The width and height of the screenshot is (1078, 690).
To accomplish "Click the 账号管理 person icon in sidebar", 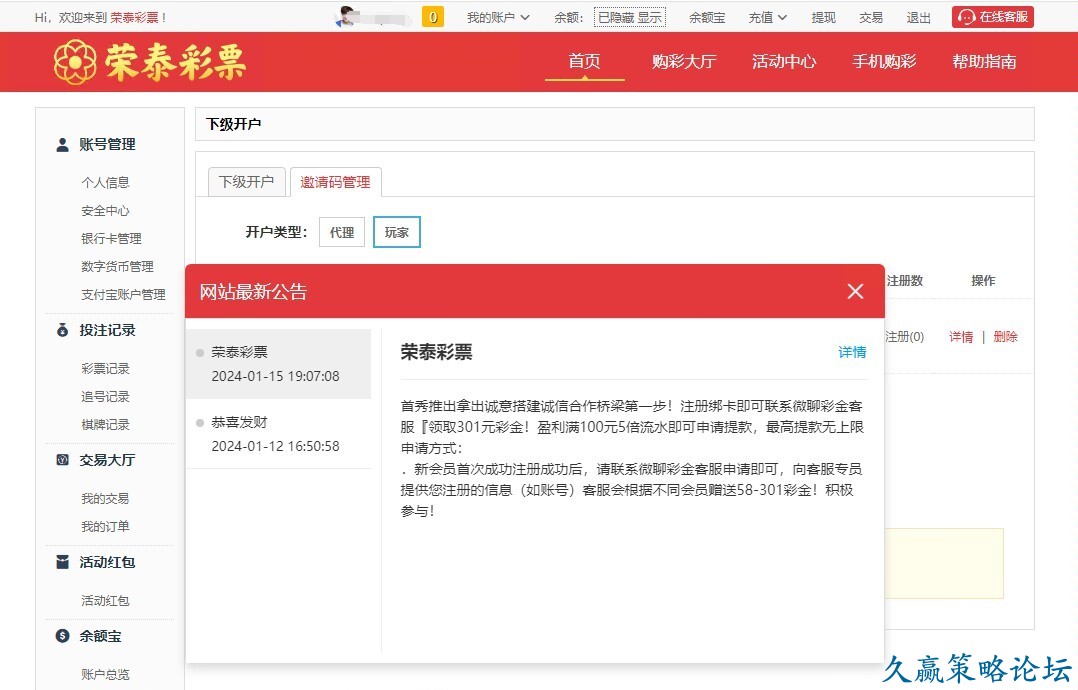I will (x=62, y=144).
